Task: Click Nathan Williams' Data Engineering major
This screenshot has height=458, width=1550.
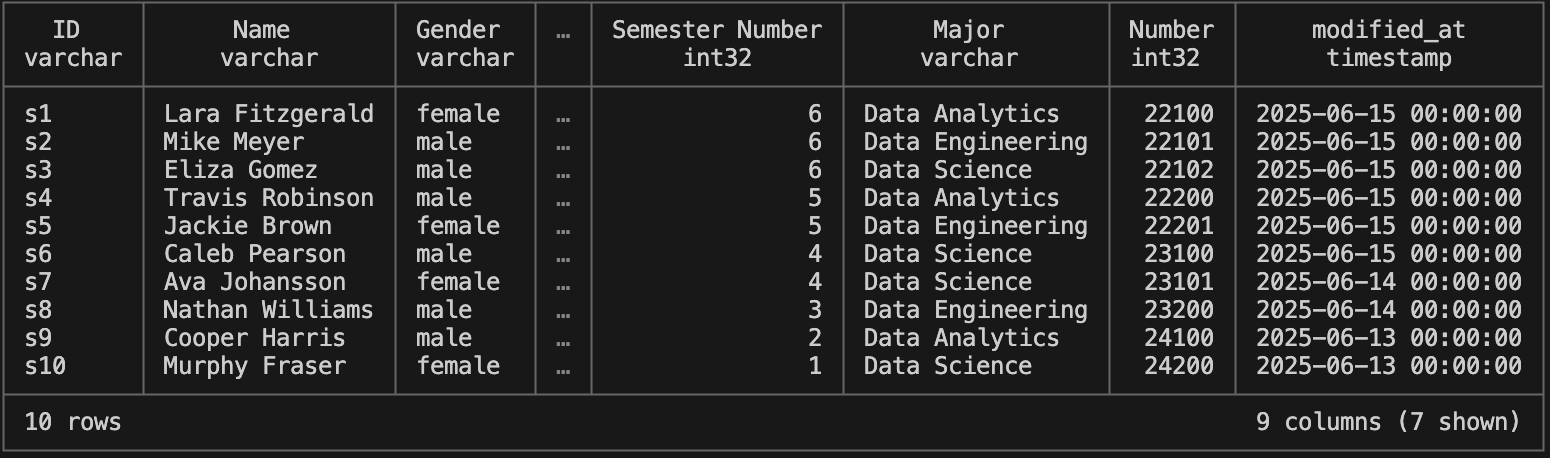Action: tap(975, 310)
